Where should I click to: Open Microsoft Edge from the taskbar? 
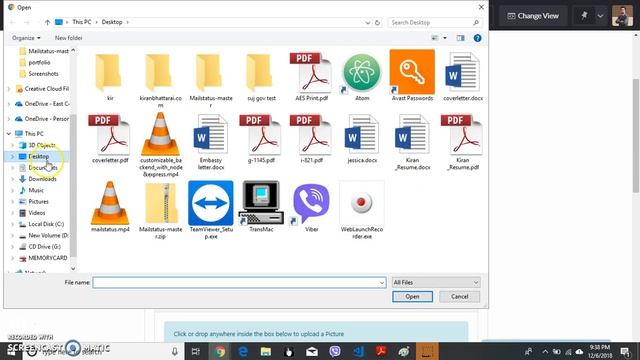click(x=243, y=351)
